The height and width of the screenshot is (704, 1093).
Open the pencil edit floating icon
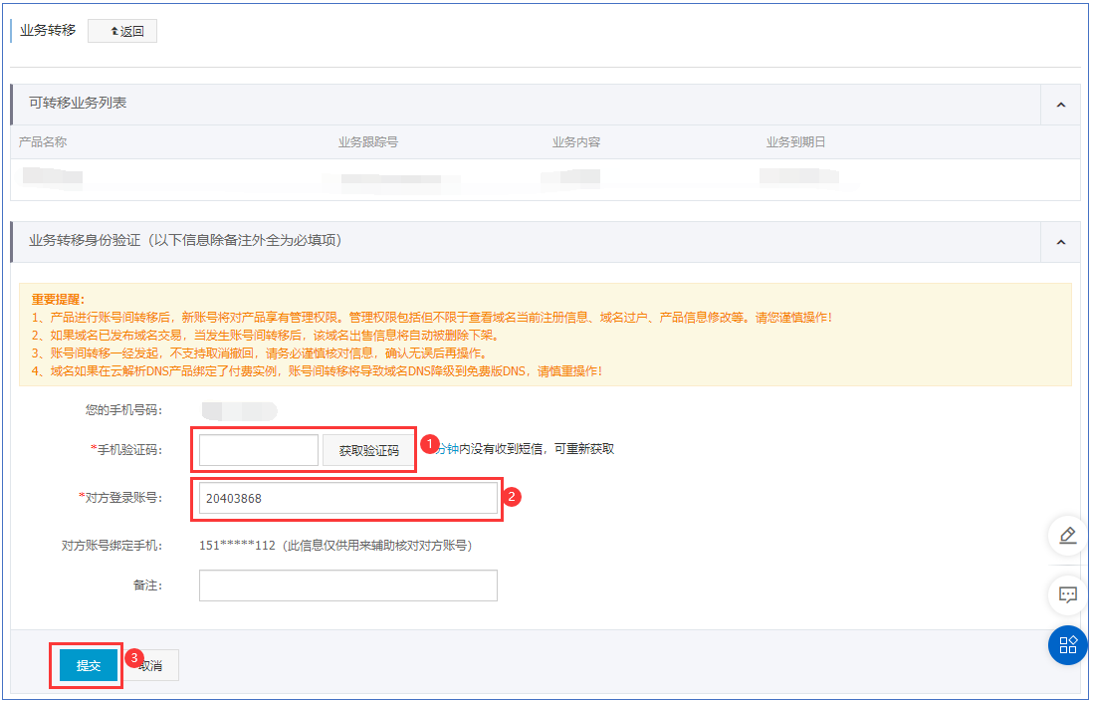pyautogui.click(x=1067, y=536)
